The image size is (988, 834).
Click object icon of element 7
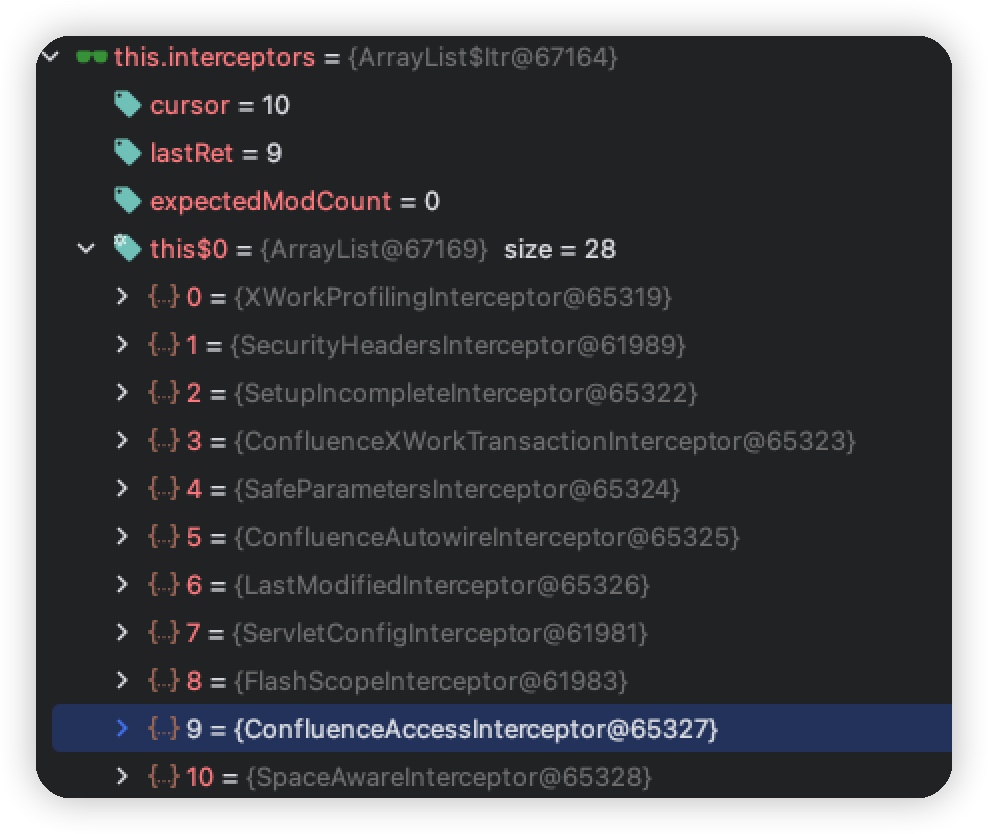pos(164,632)
